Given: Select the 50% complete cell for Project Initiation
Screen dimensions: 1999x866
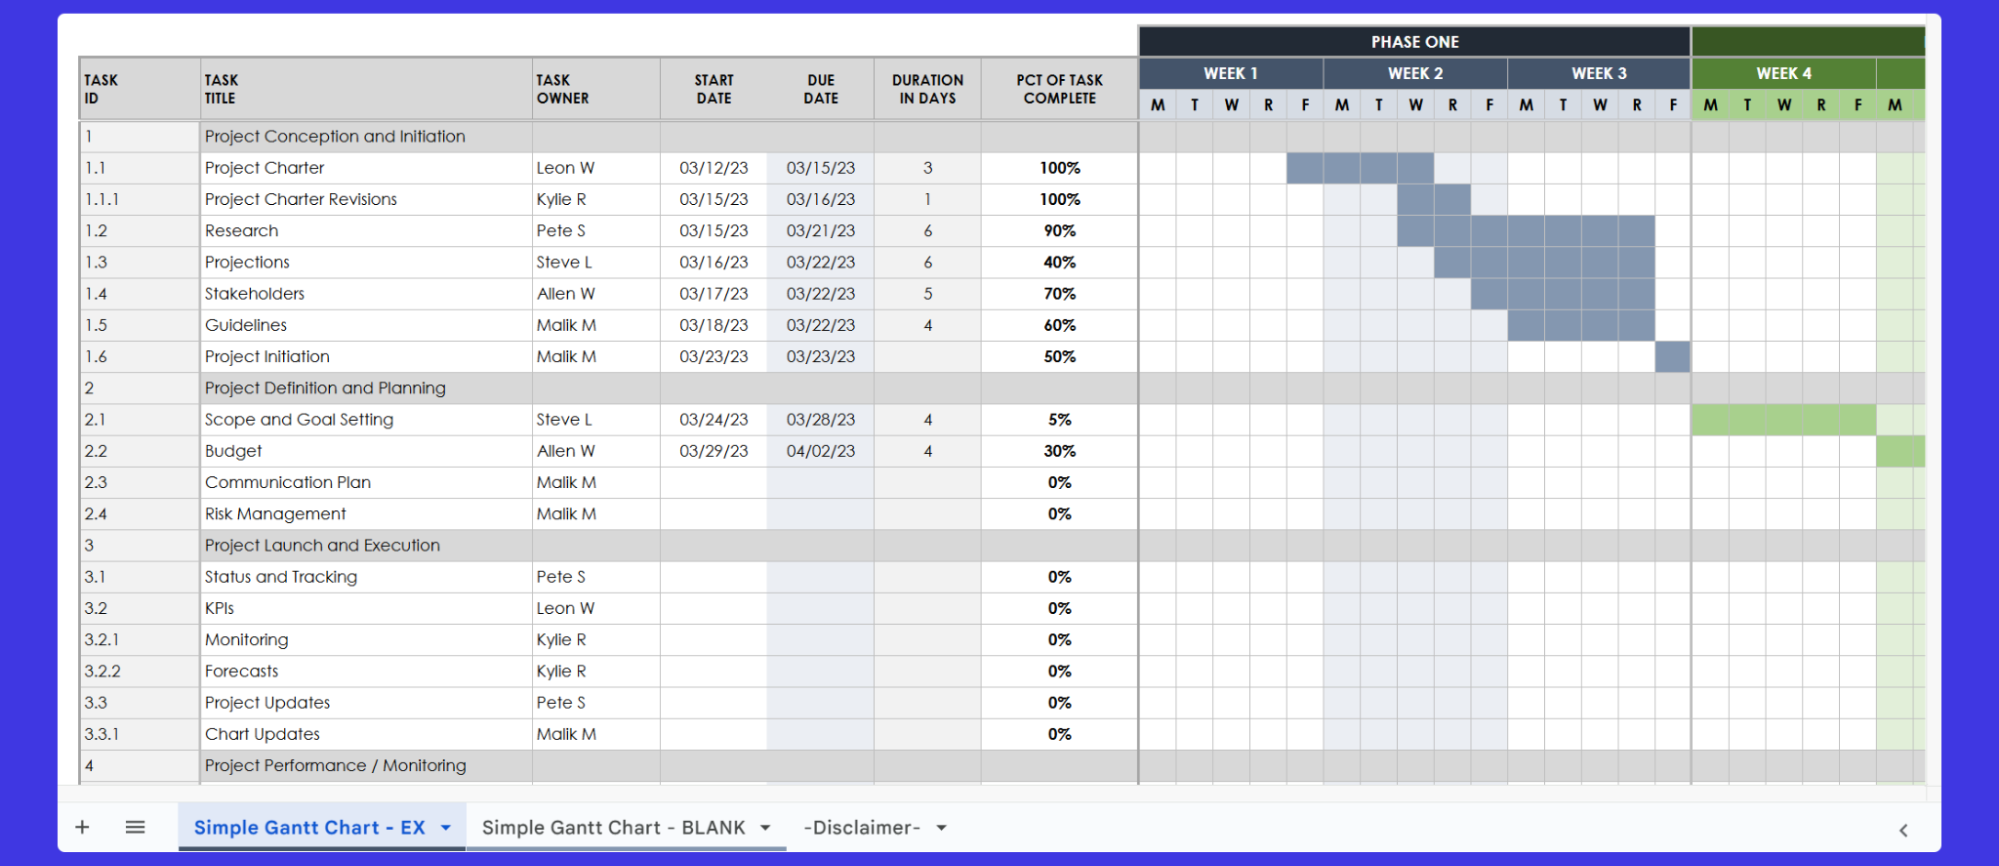Looking at the screenshot, I should pos(1060,357).
